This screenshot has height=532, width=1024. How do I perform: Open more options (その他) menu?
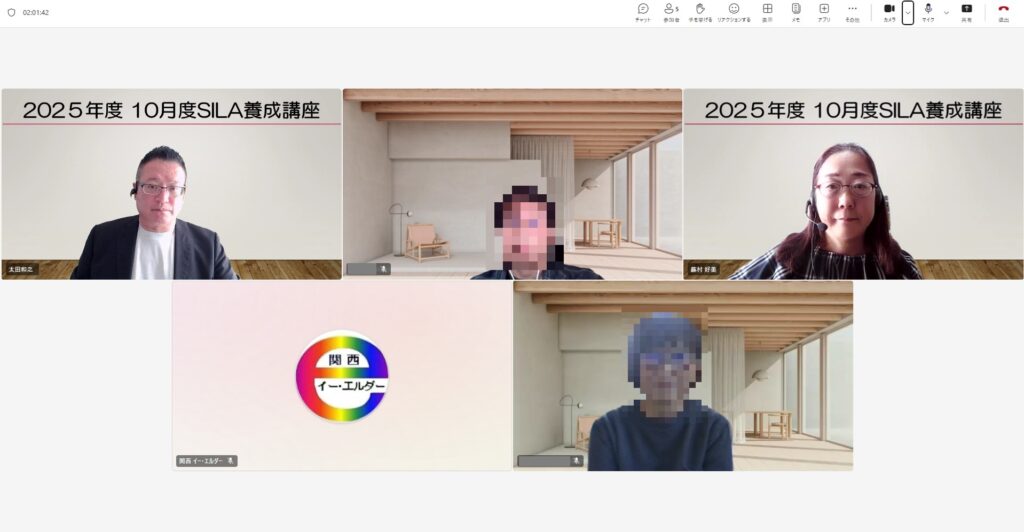point(852,12)
